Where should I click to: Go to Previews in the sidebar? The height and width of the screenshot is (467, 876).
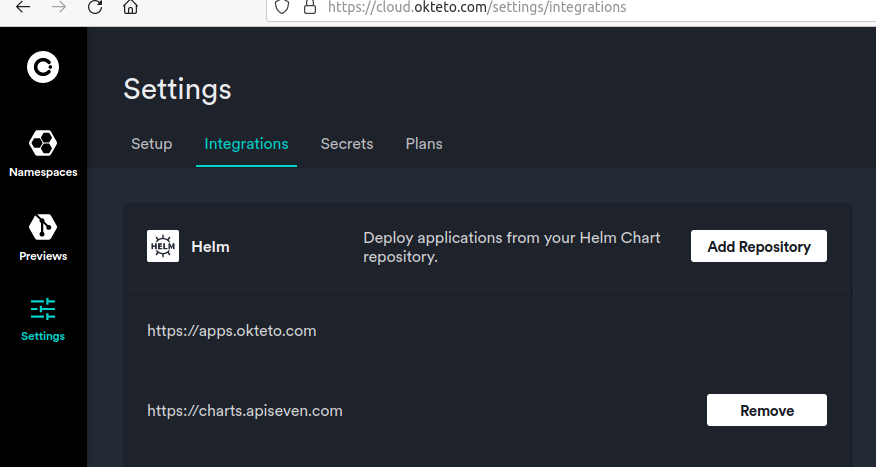click(43, 237)
